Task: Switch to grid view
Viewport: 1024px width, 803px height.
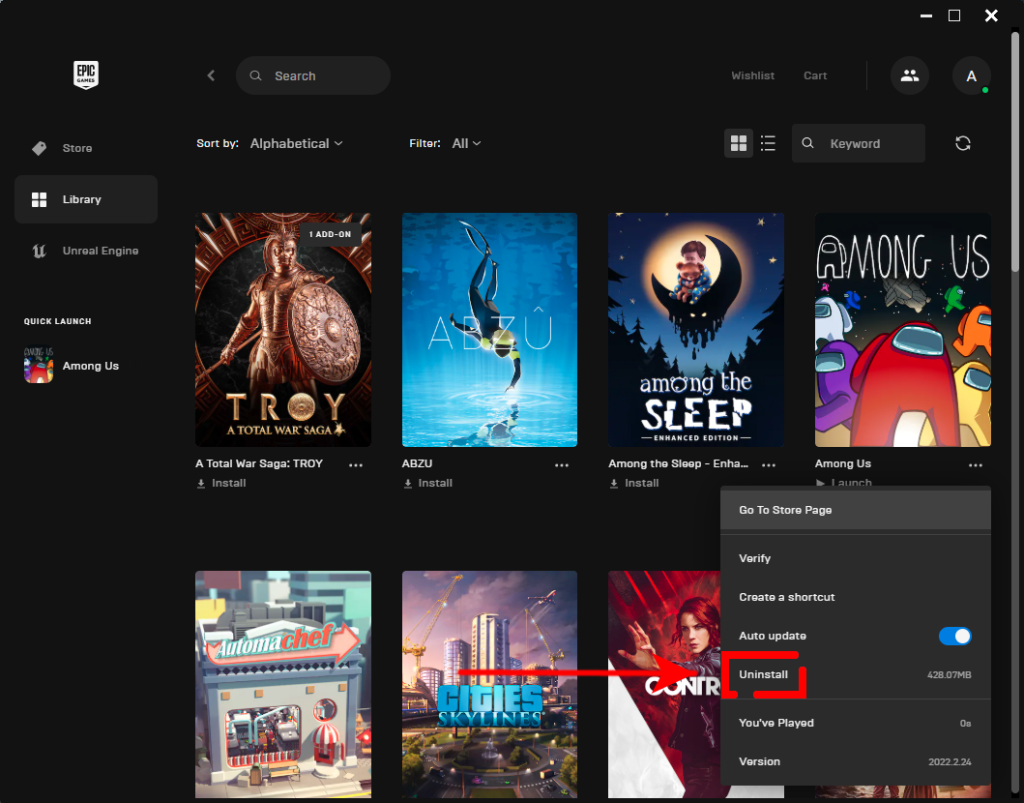Action: click(x=739, y=143)
